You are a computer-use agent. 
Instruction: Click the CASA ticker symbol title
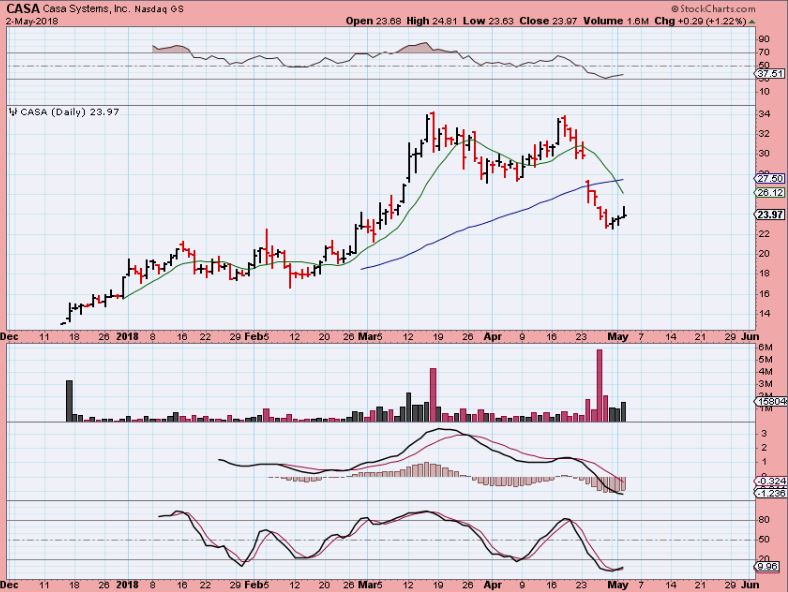pos(22,9)
